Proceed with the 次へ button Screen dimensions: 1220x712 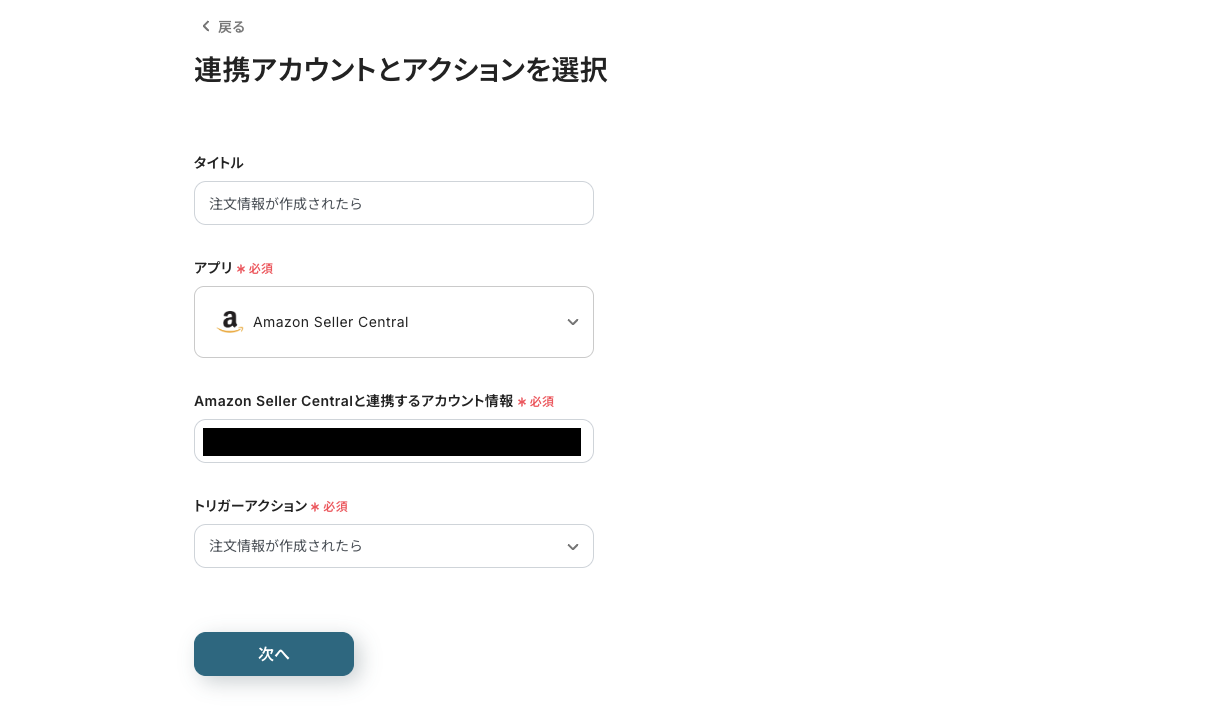(x=274, y=654)
